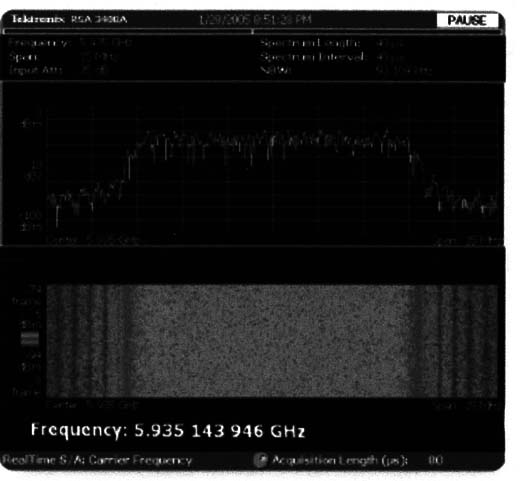
Task: Click the Spectrum Interval setting label
Action: (312, 57)
